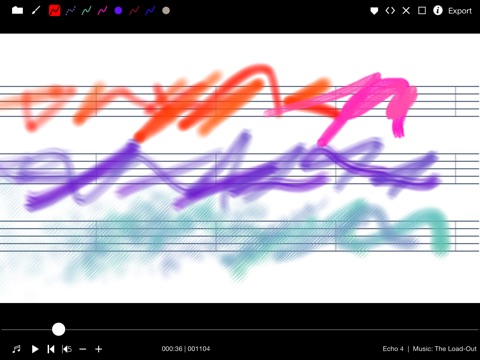Screen dimensions: 480x360
Task: Open the info icon
Action: click(x=438, y=11)
